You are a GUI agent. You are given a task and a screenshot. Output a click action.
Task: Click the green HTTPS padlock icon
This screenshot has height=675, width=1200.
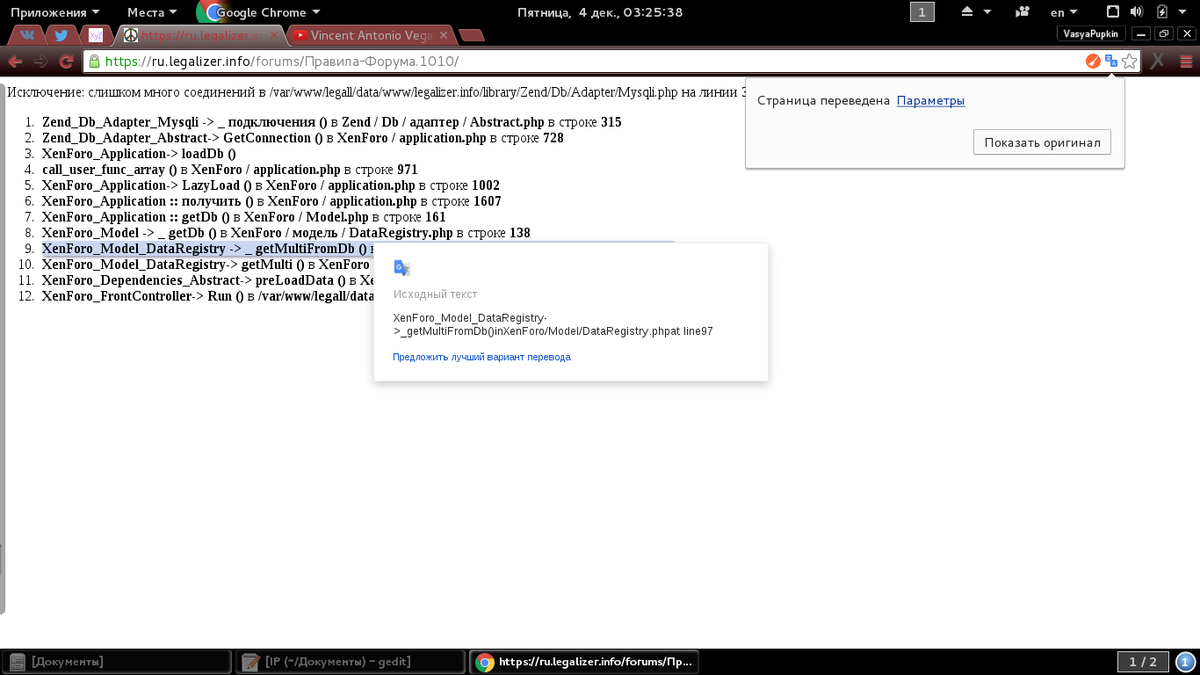point(93,61)
